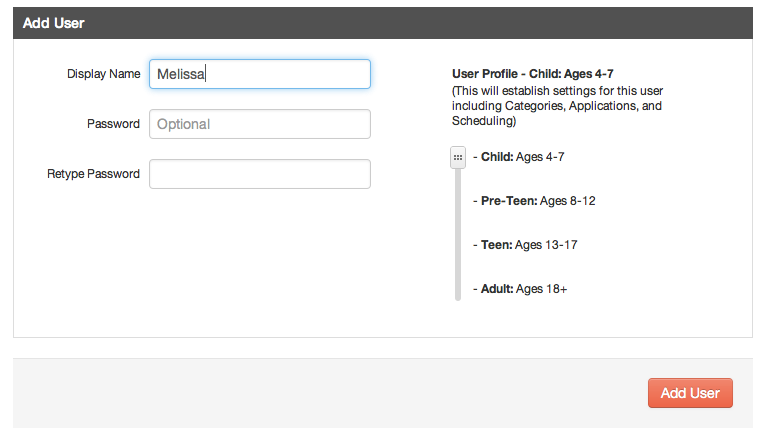Screen dimensions: 771x440
Task: Click the Retype Password label
Action: [x=93, y=174]
